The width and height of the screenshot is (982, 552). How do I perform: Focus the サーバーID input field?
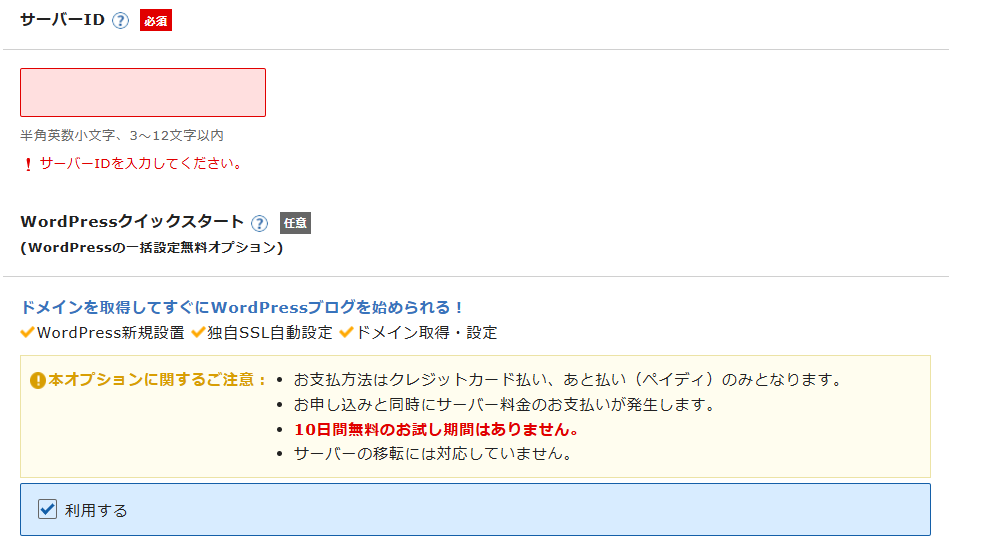tap(143, 92)
